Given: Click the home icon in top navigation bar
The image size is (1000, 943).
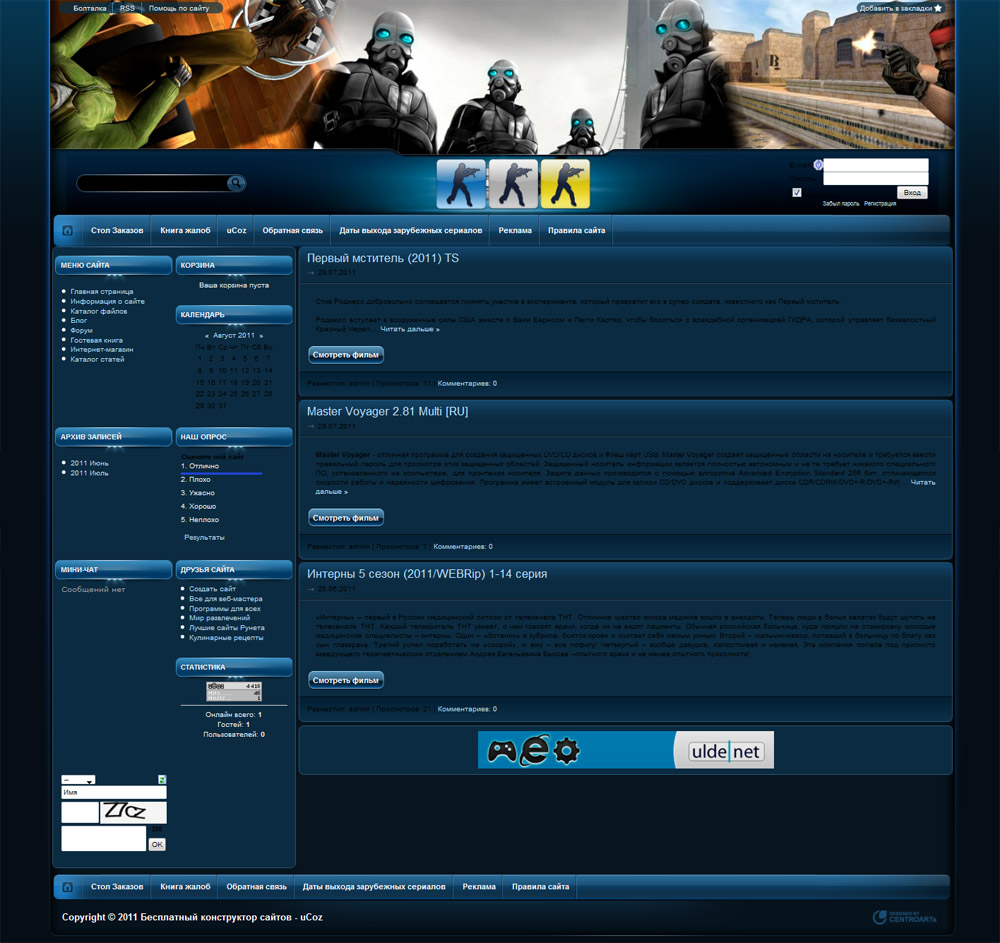Looking at the screenshot, I should [x=68, y=231].
